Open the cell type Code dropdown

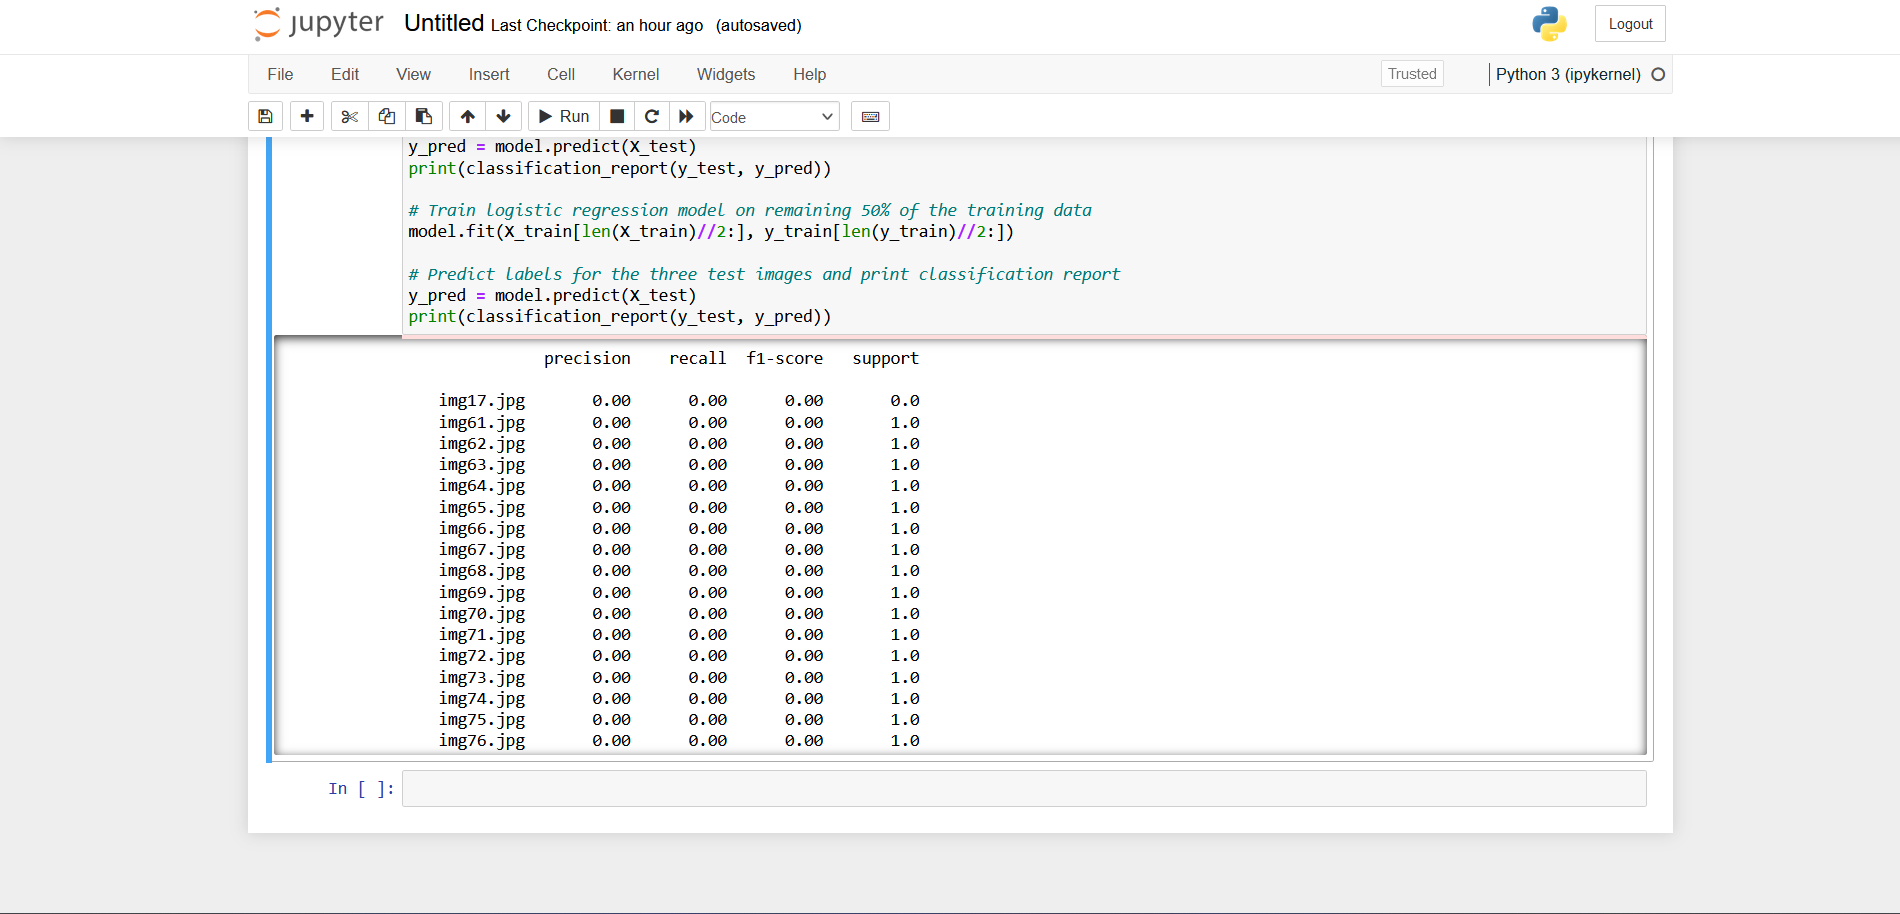772,117
